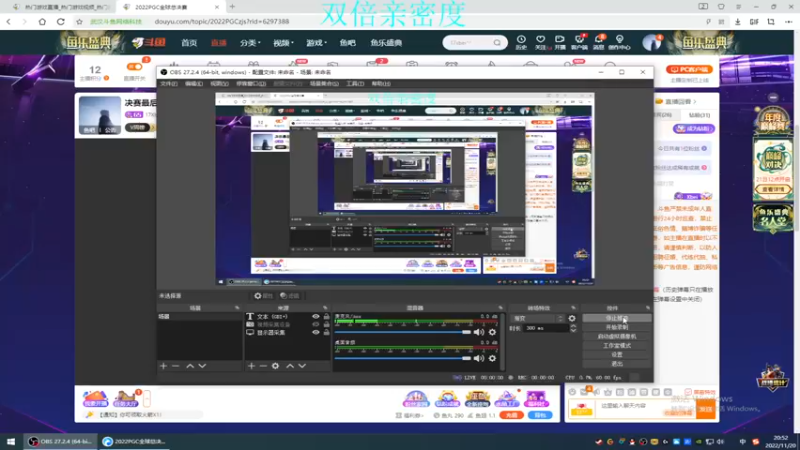Click the exit button in OBS controls
800x450 pixels.
tap(617, 364)
